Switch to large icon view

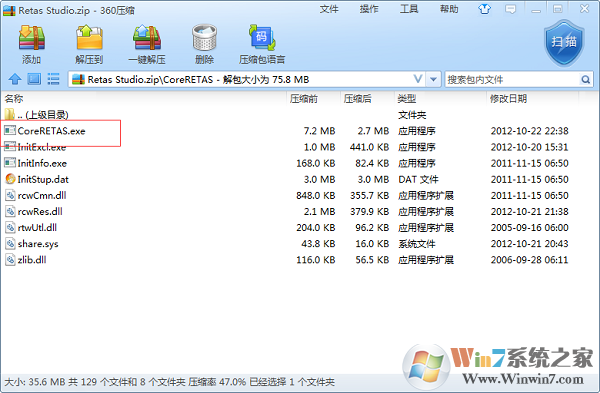[34, 79]
